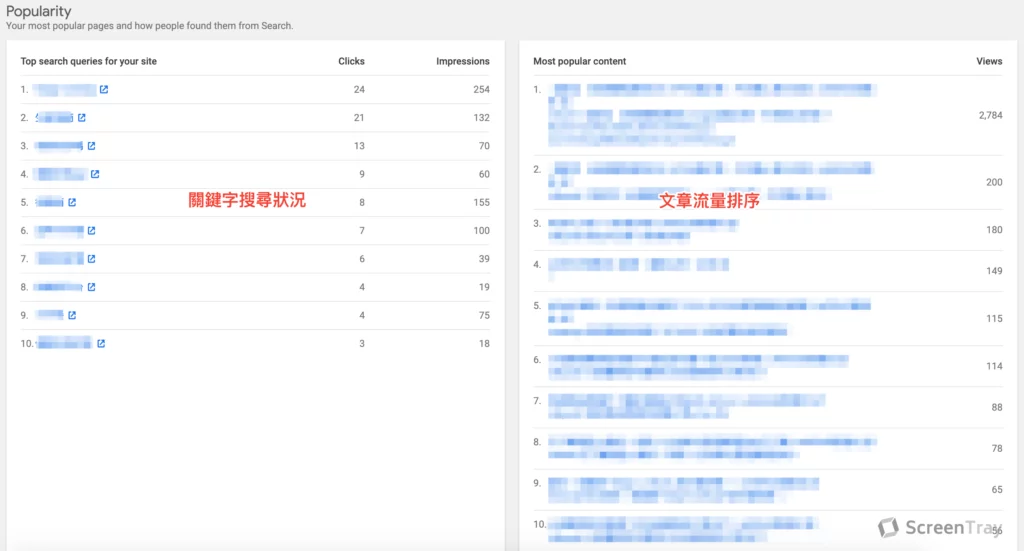Screen dimensions: 1024x551
Task: Click the 132 impressions value
Action: 481,118
